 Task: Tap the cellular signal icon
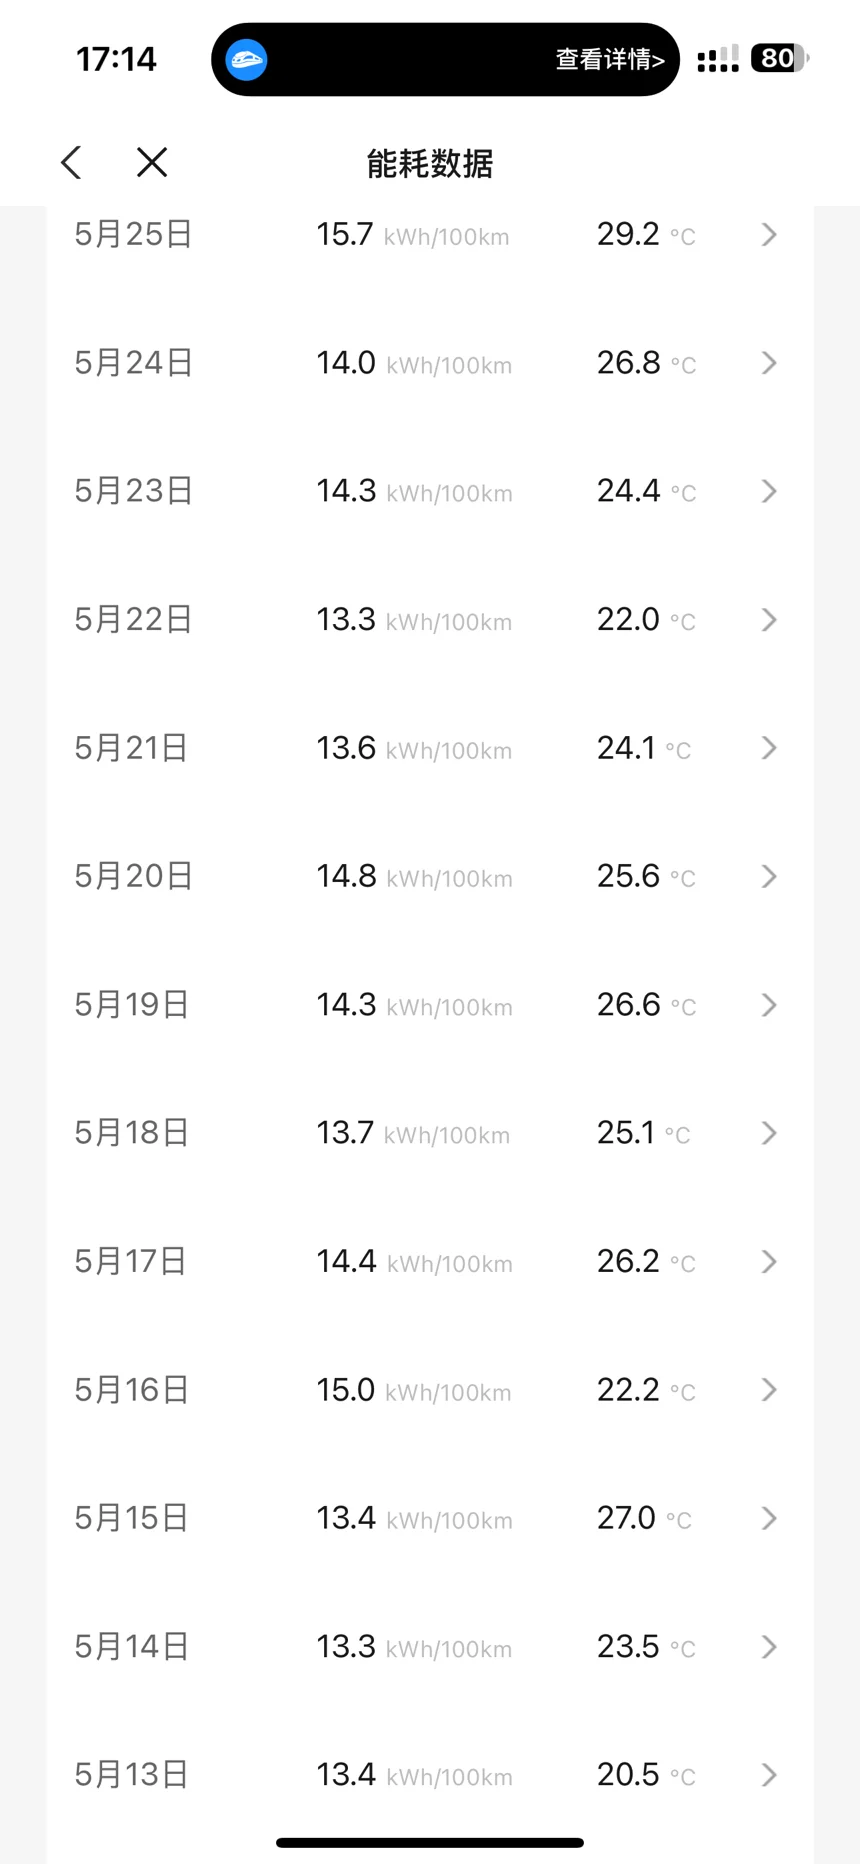[x=718, y=59]
